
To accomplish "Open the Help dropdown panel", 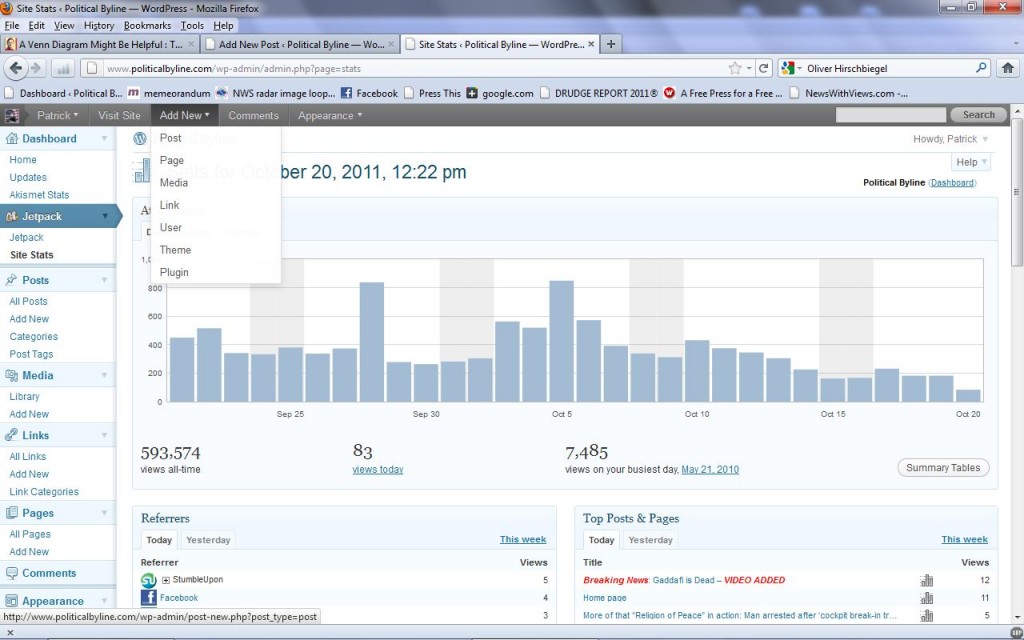I will [x=972, y=162].
